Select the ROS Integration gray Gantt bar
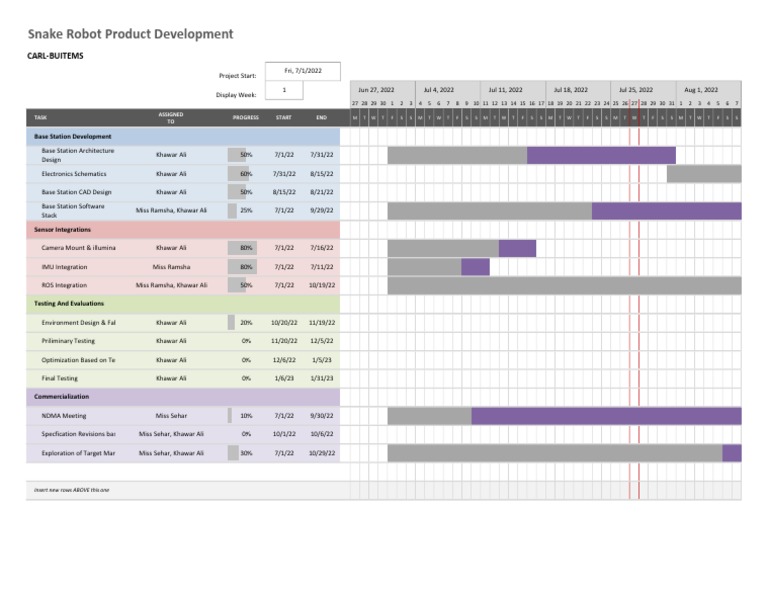This screenshot has width=768, height=594. [564, 285]
